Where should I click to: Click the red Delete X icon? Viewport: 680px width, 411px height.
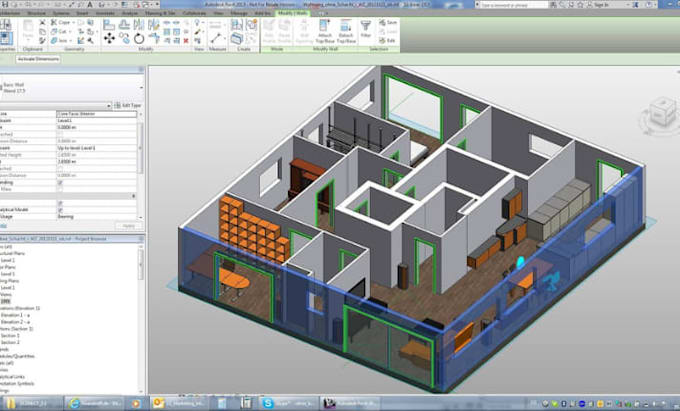click(x=186, y=40)
